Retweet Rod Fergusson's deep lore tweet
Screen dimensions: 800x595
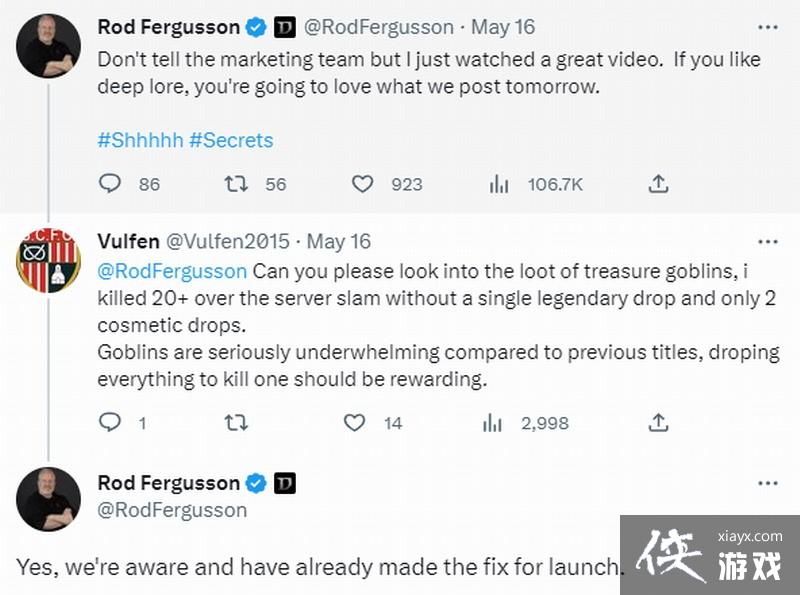click(236, 184)
